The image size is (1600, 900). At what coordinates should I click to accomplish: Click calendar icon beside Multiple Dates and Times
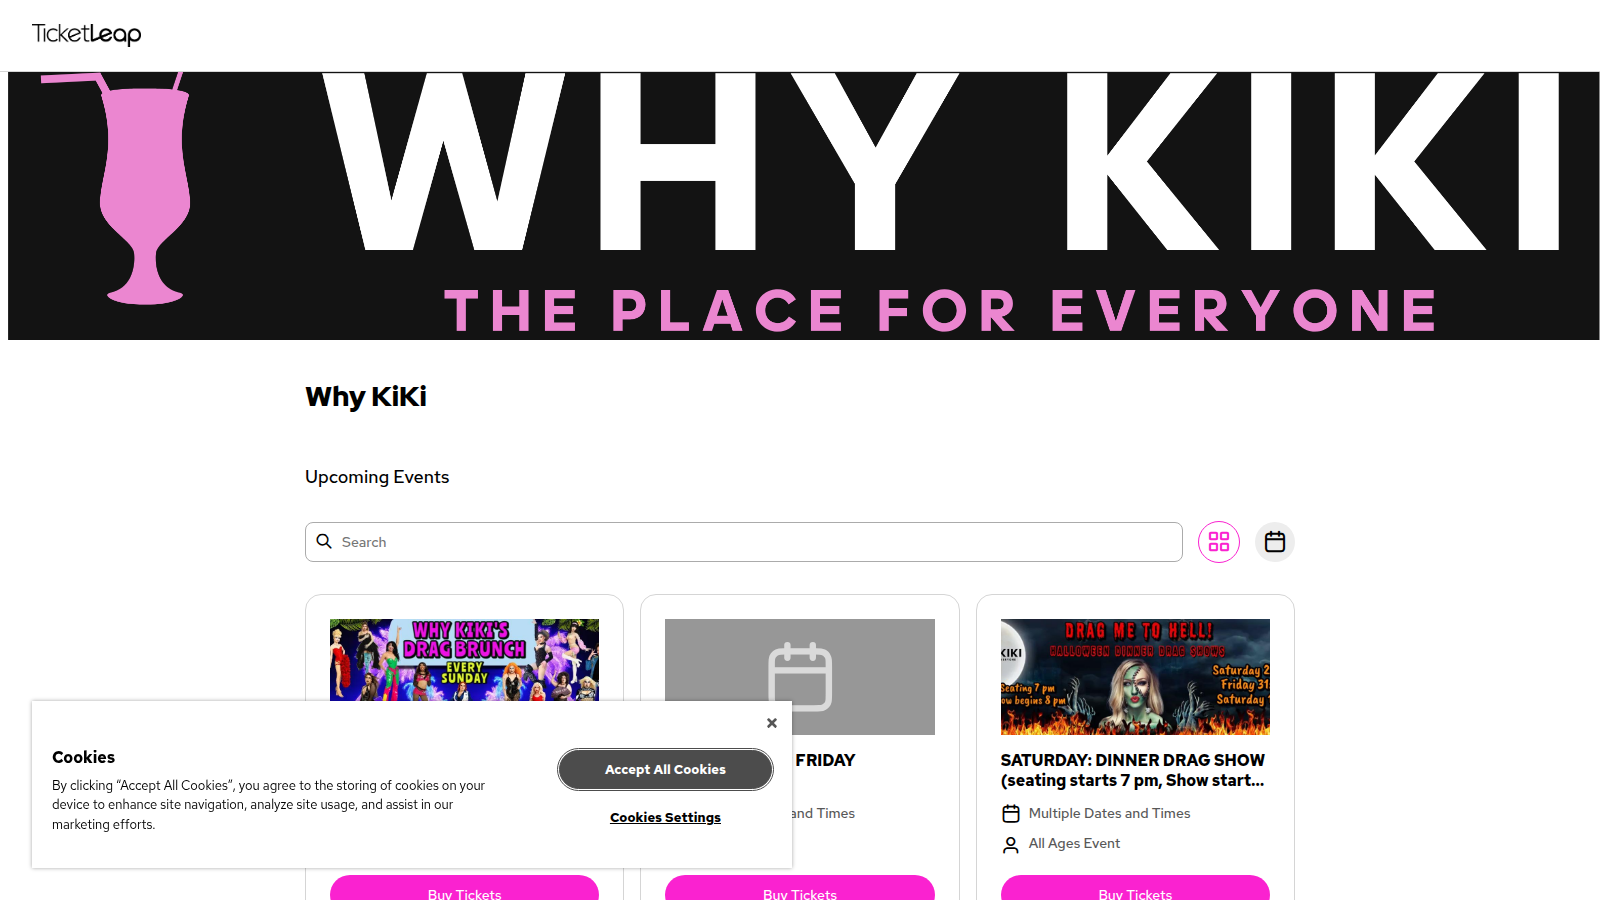point(1011,814)
